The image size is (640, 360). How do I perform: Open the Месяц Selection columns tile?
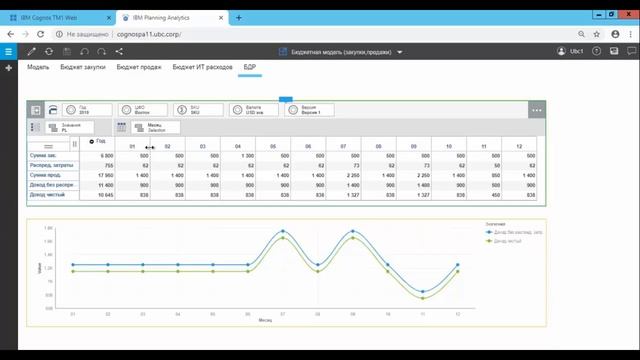(x=156, y=127)
